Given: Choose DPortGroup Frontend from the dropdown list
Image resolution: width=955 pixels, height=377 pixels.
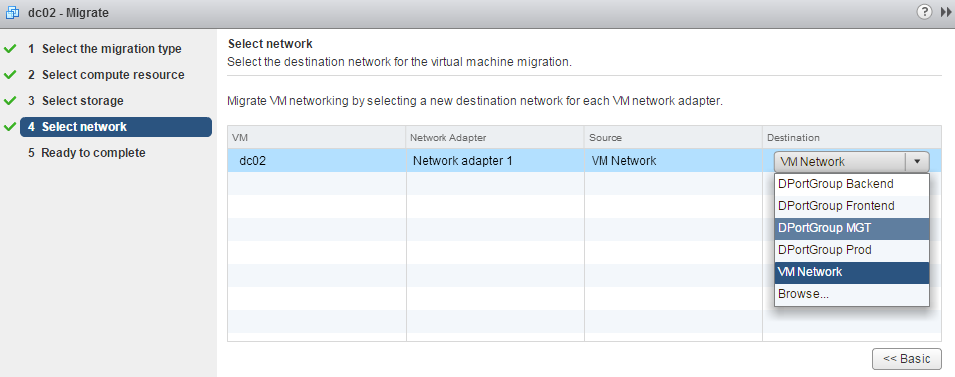Looking at the screenshot, I should point(851,206).
